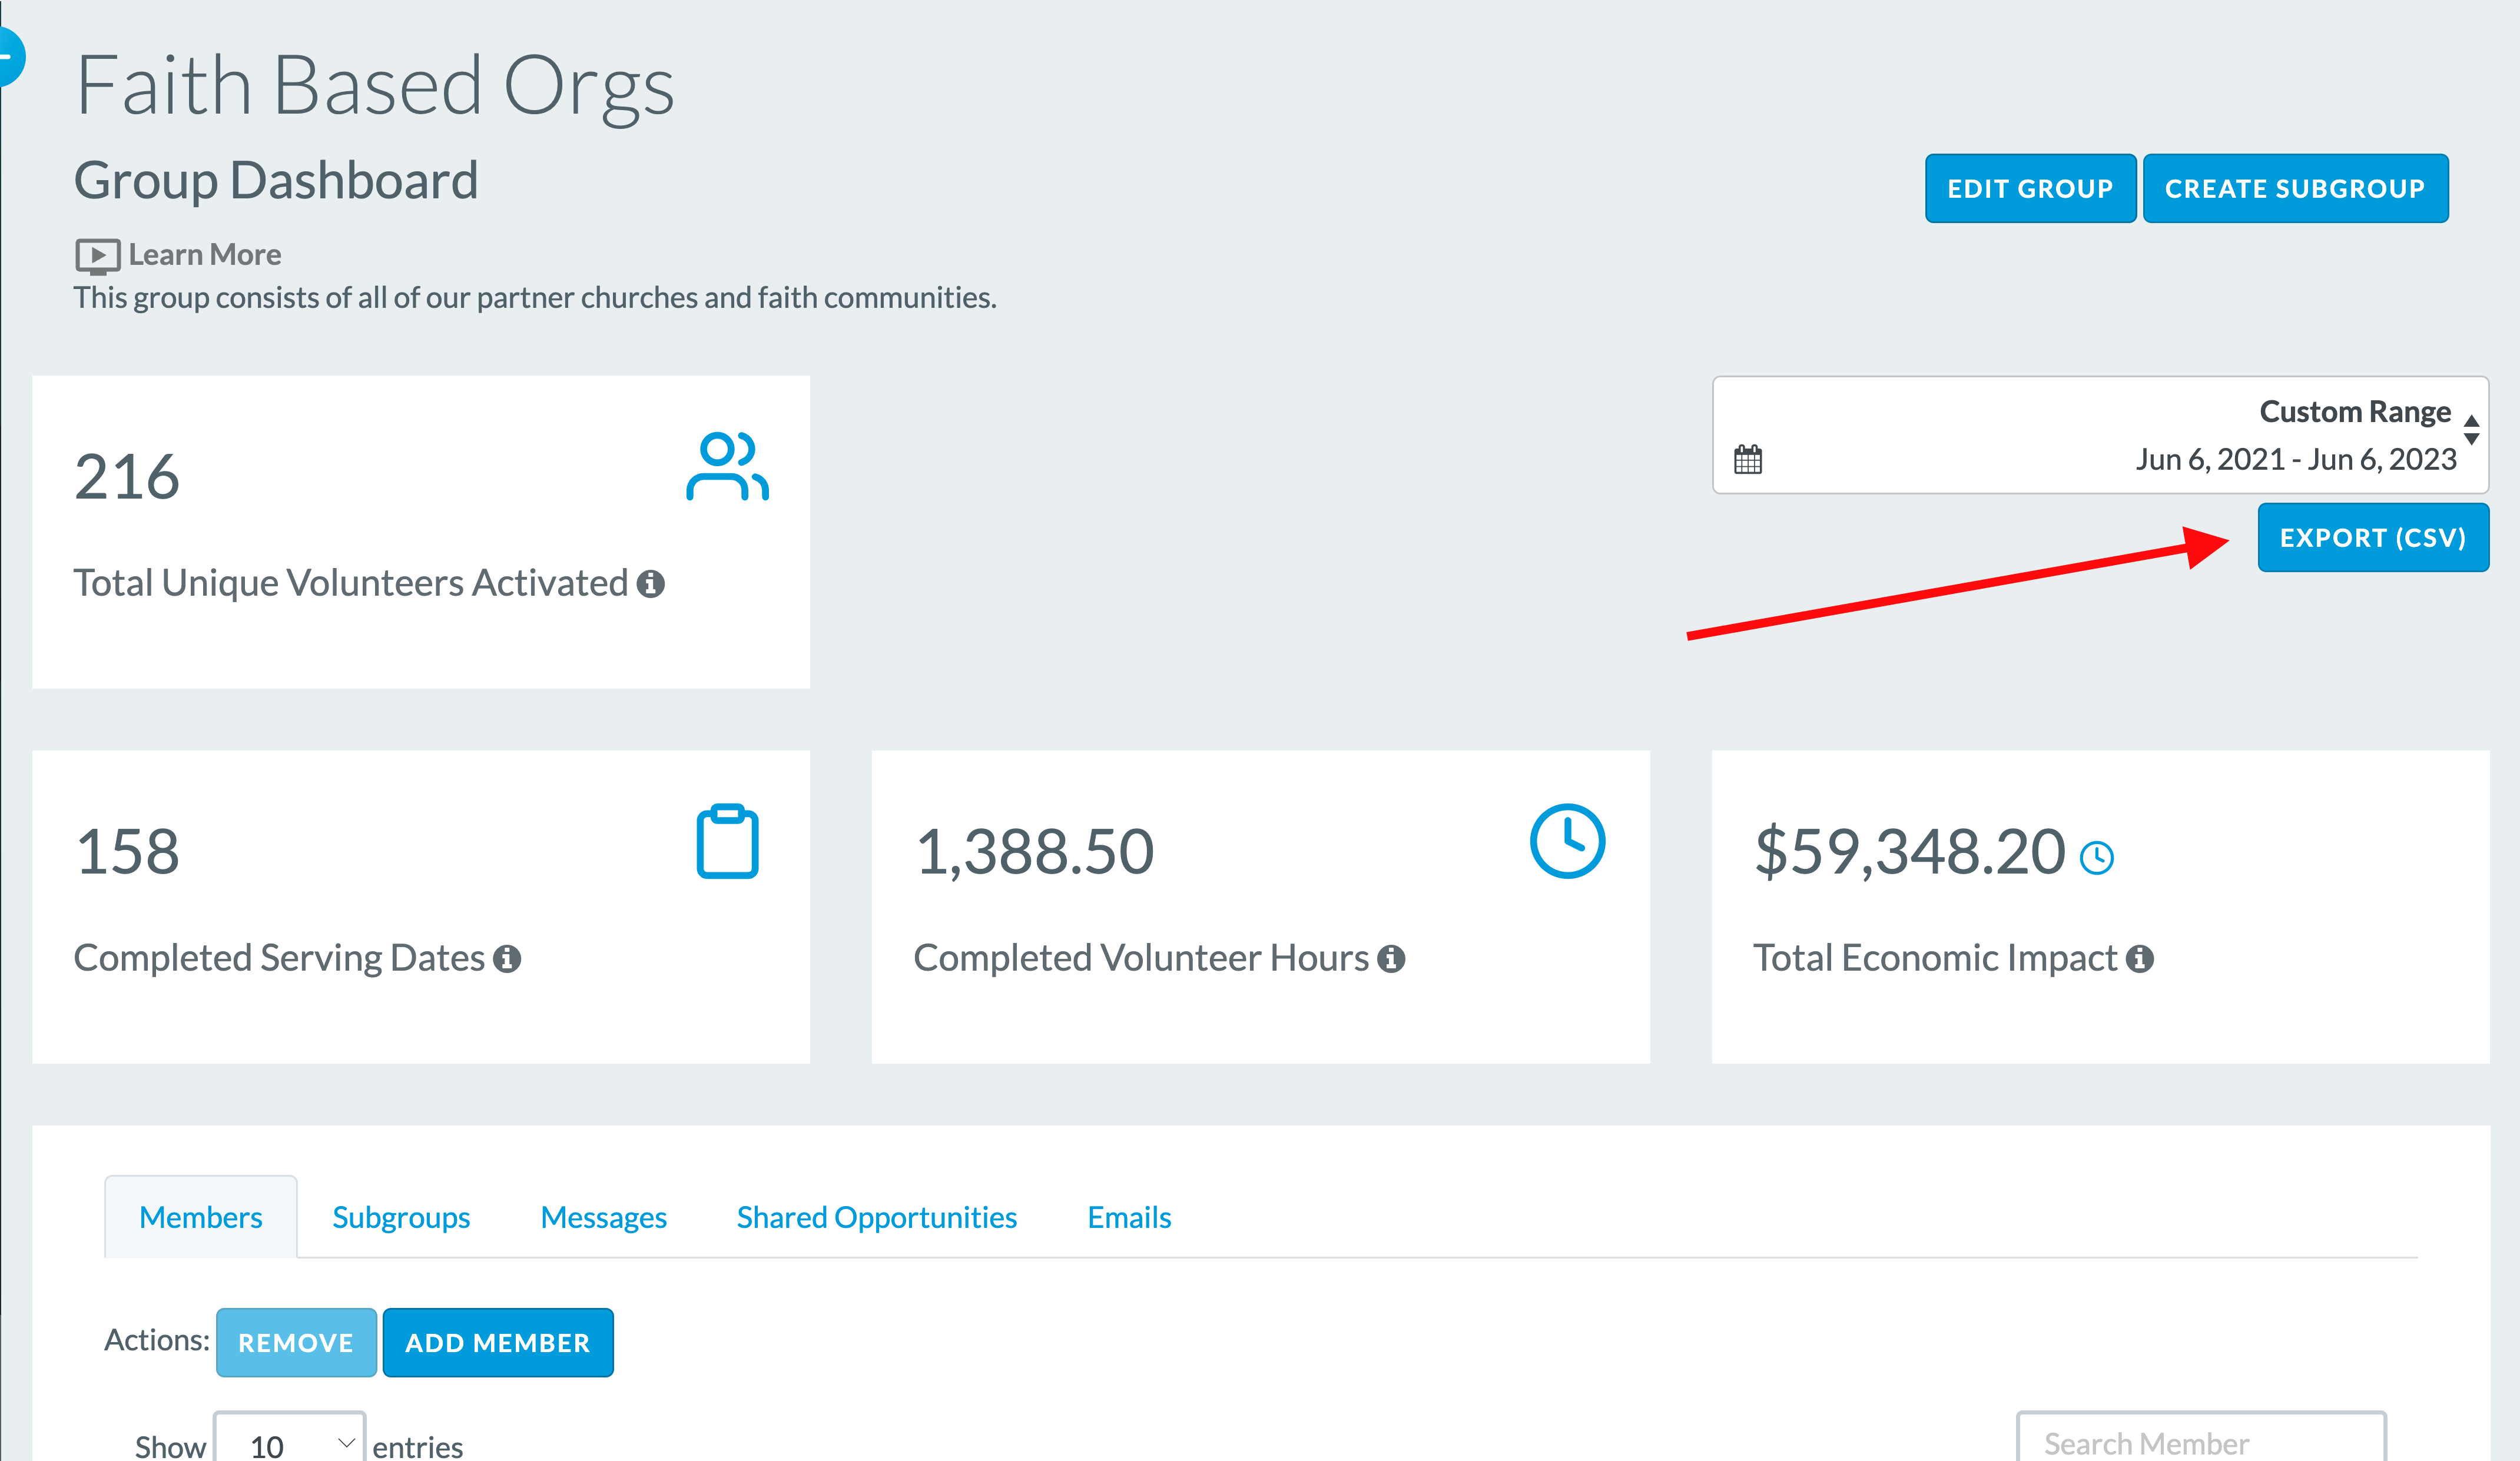Click the calendar icon in date range

1748,460
